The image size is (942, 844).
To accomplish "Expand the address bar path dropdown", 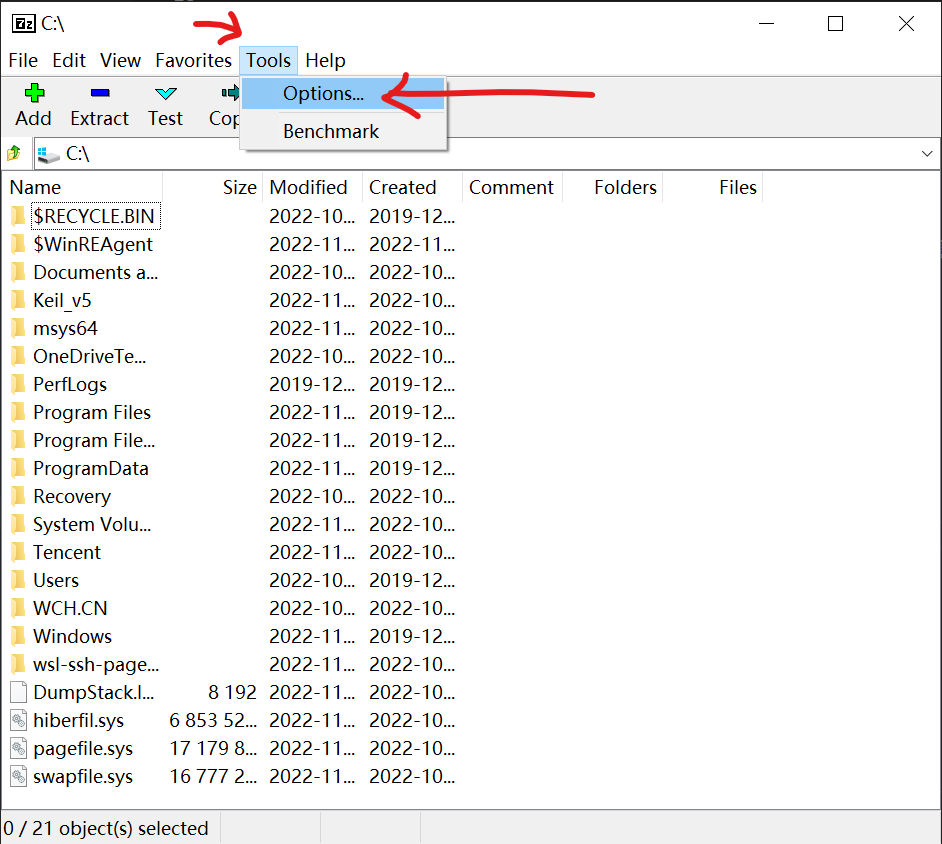I will [926, 154].
